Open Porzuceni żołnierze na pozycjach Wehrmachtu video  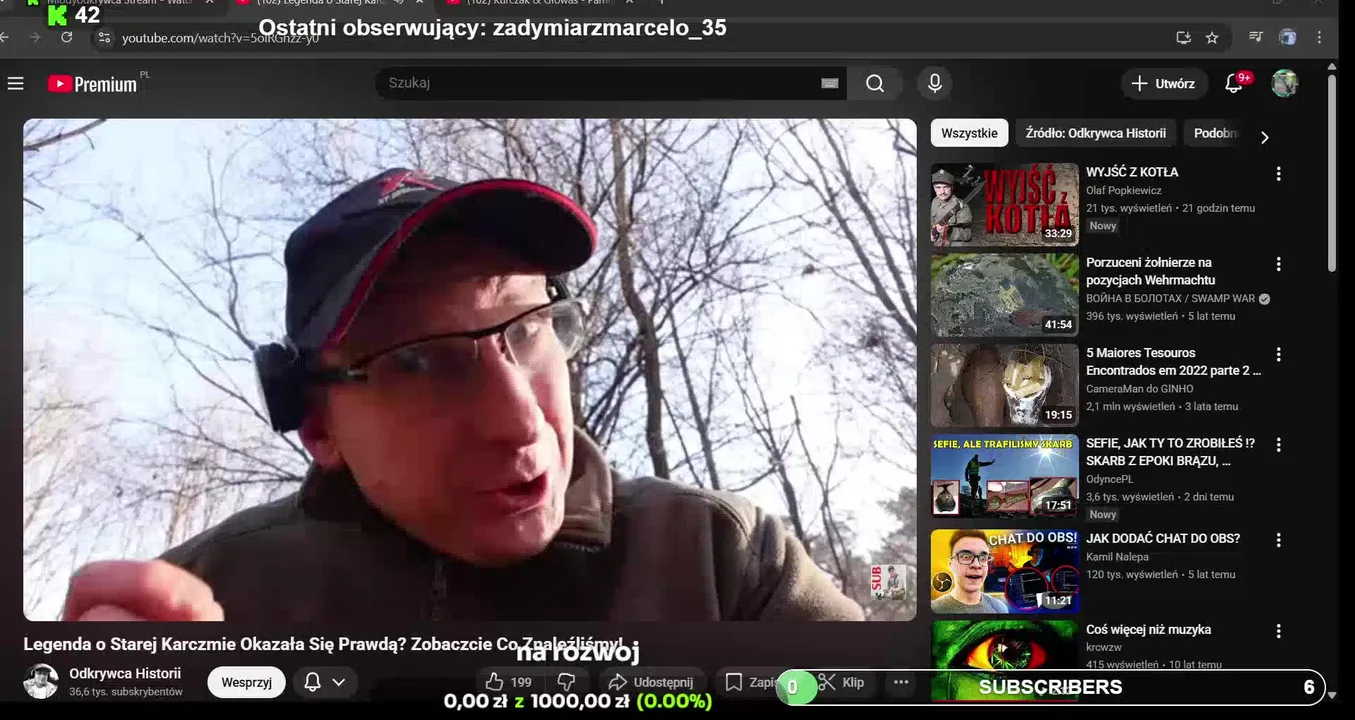point(1005,294)
